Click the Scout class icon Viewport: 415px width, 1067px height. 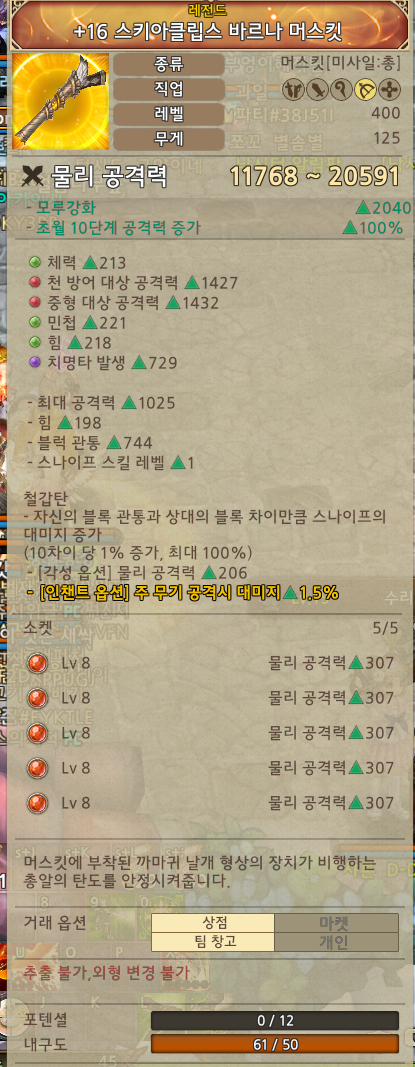(293, 89)
